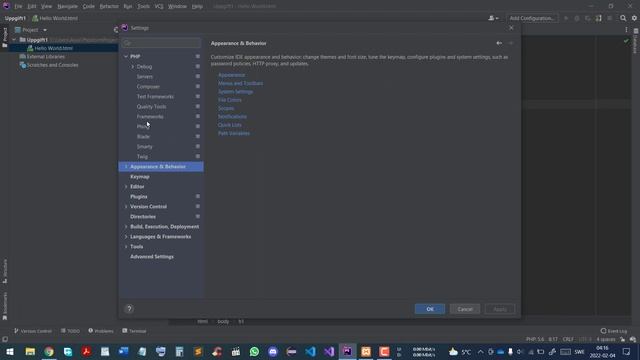
Task: Click the project-level marker beside Version Control
Action: click(x=198, y=207)
